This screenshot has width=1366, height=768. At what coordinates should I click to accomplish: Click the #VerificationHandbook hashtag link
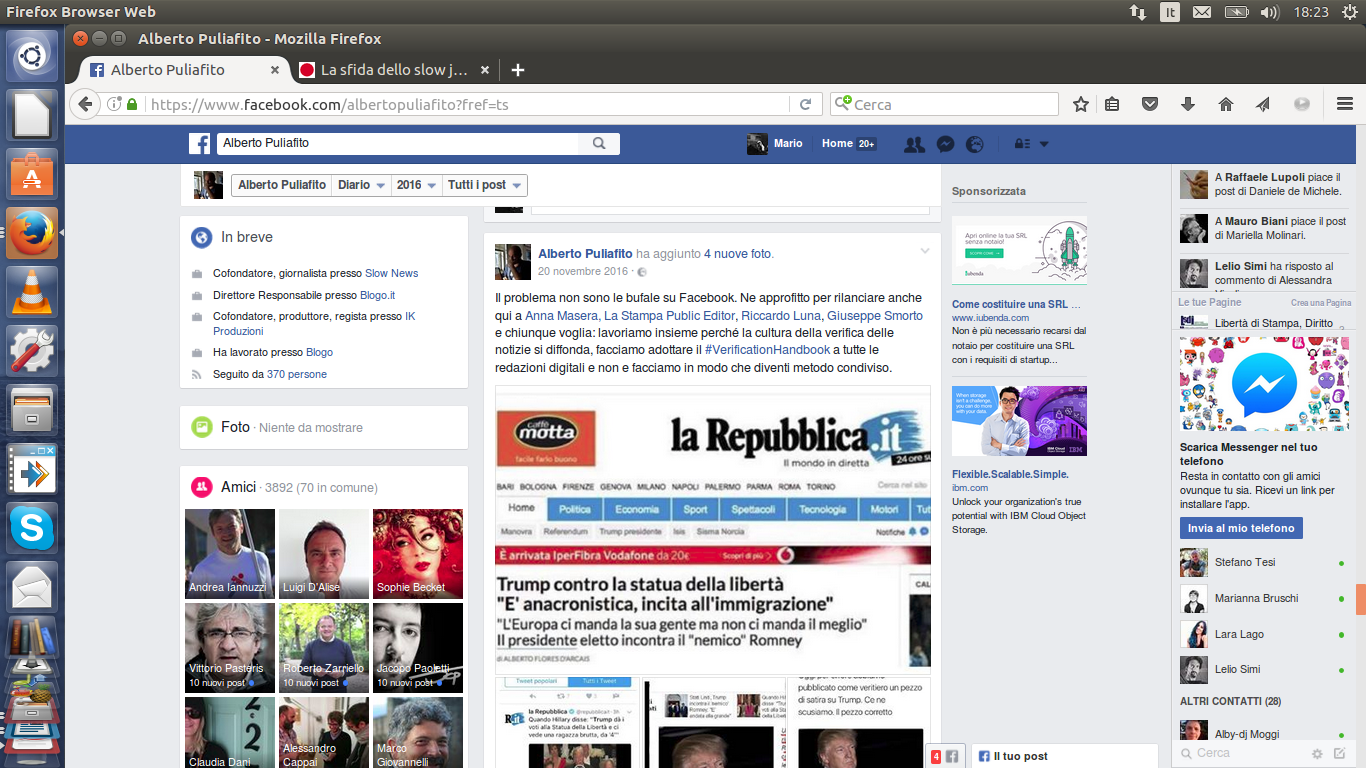[767, 350]
